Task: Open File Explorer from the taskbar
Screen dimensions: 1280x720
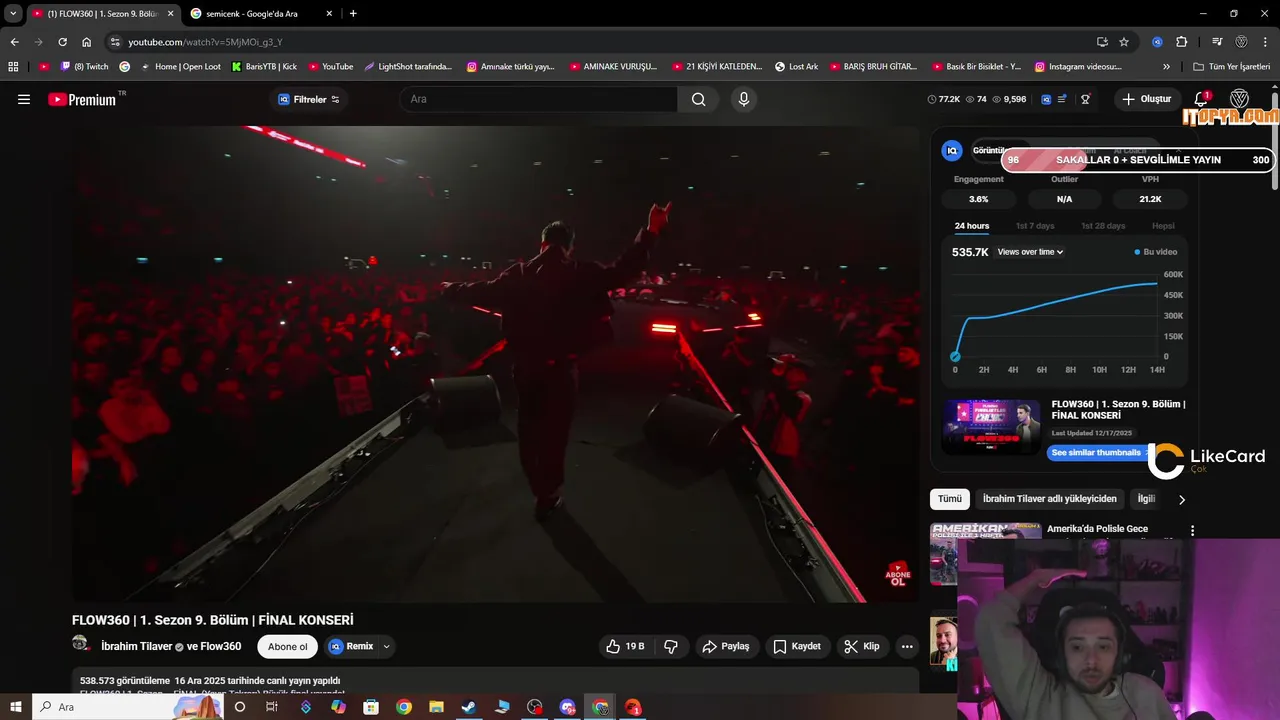Action: 436,707
